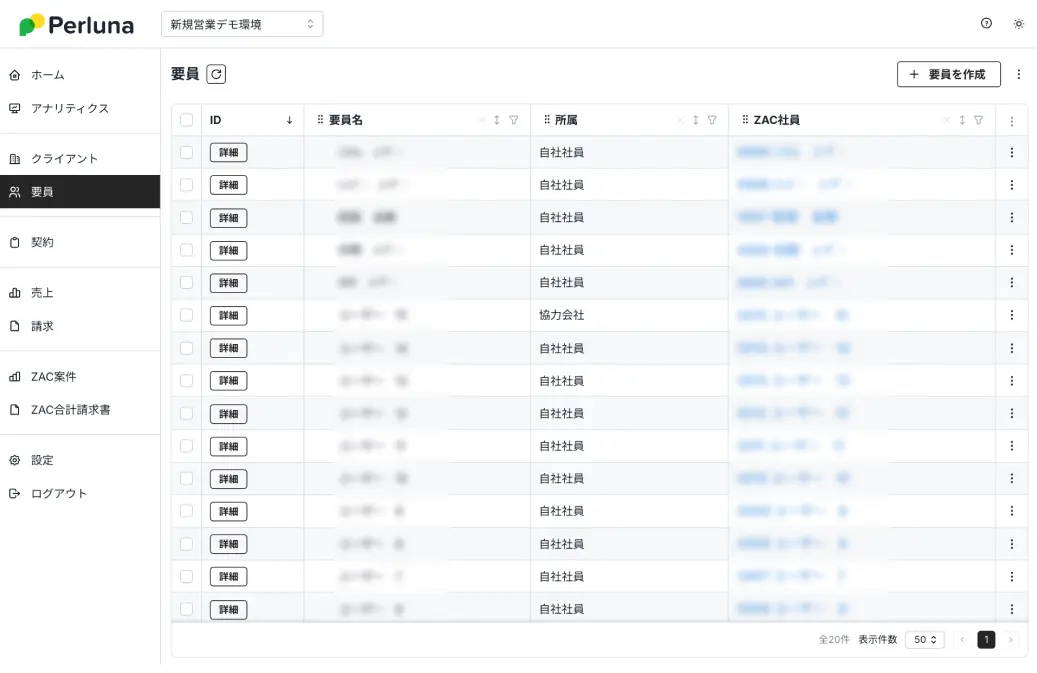The width and height of the screenshot is (1037, 673).
Task: Open the column settings menu in table header
Action: [1011, 121]
